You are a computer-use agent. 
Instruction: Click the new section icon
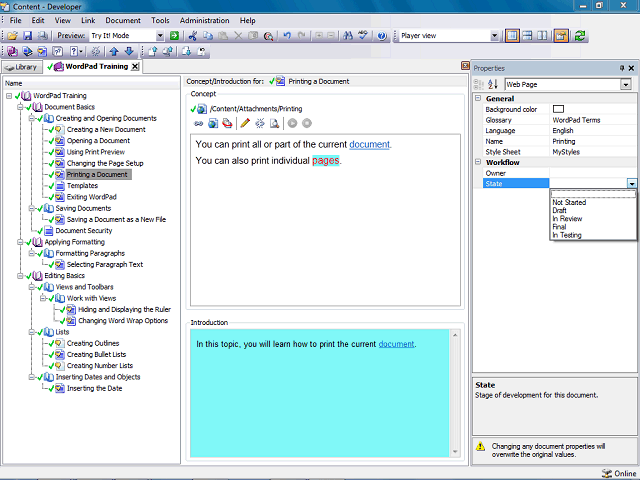coord(27,51)
